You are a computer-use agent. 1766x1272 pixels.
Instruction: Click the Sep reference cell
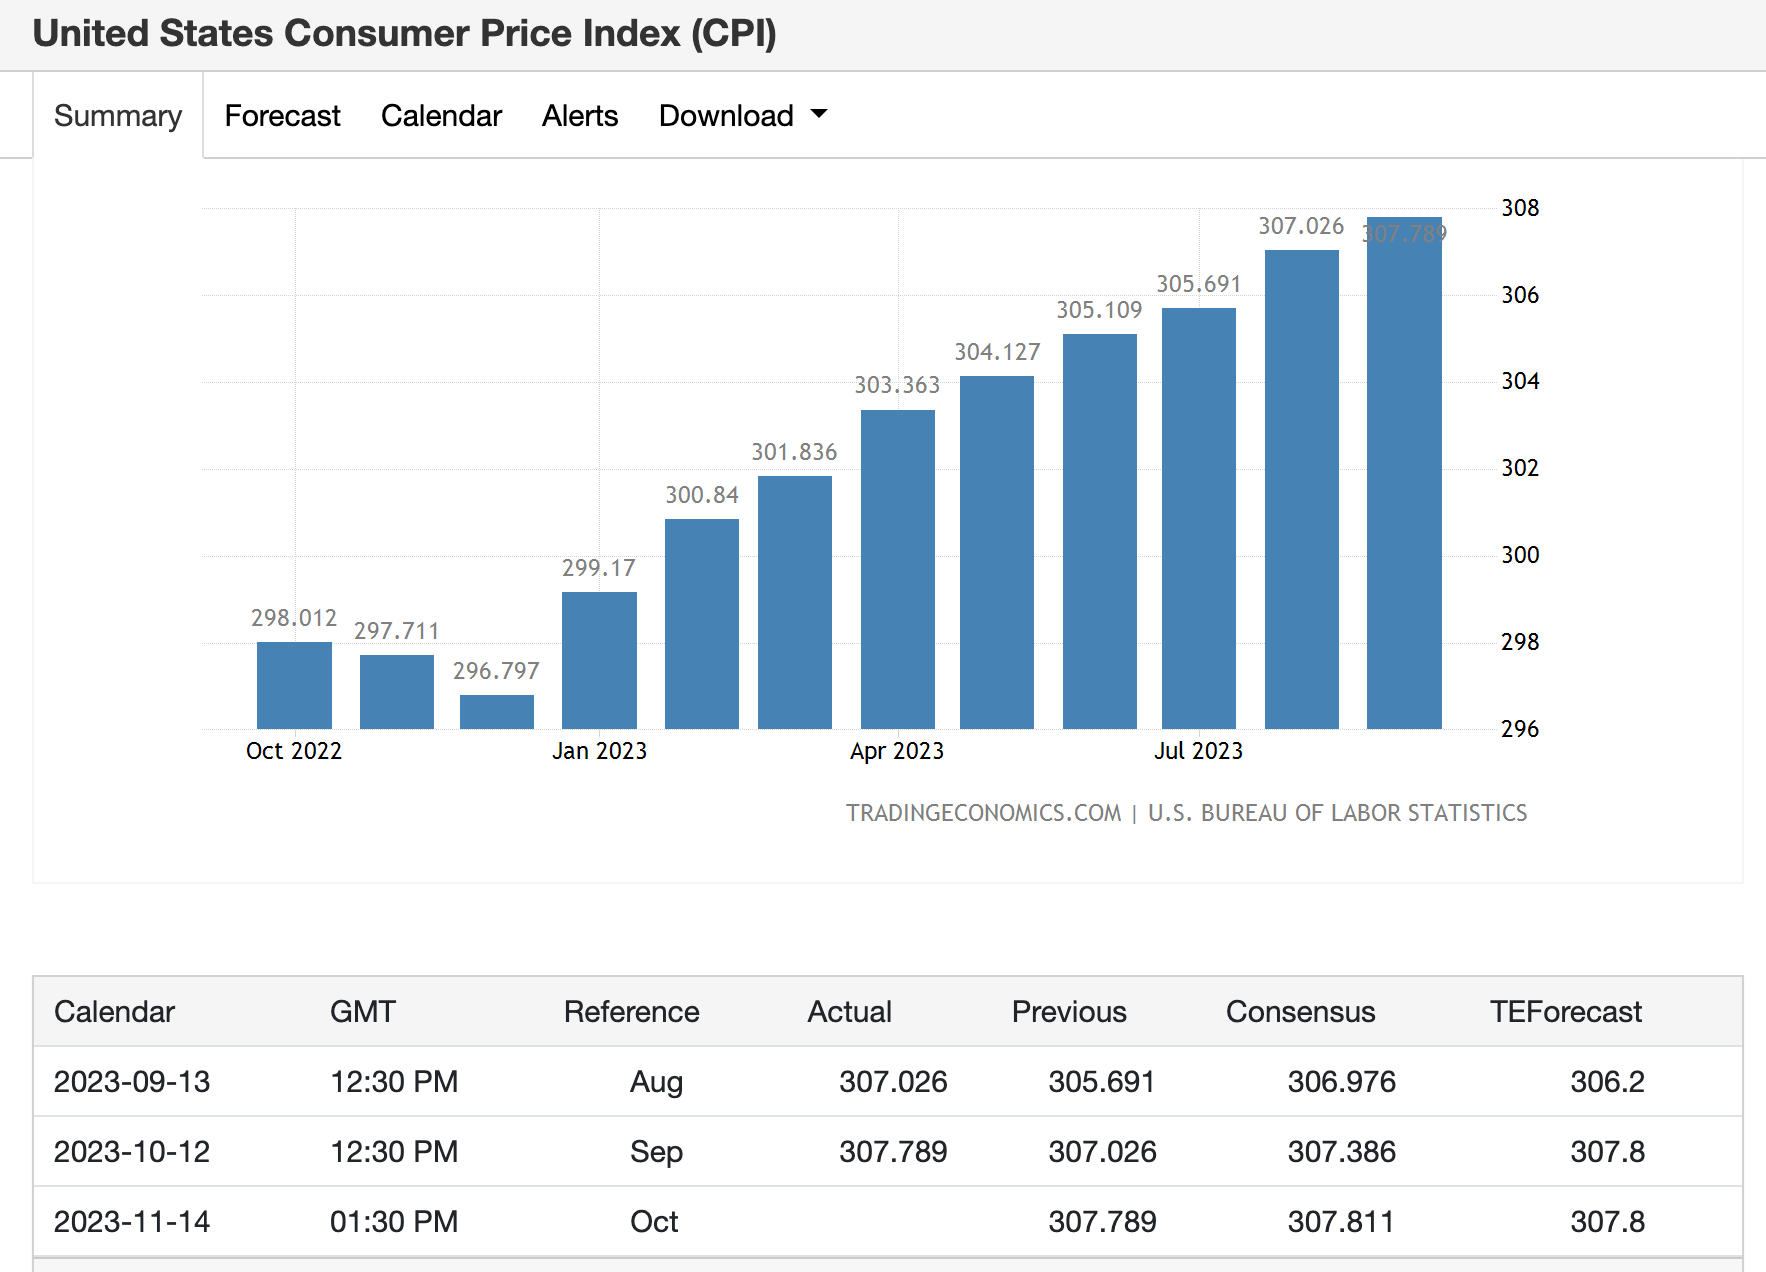(655, 1151)
